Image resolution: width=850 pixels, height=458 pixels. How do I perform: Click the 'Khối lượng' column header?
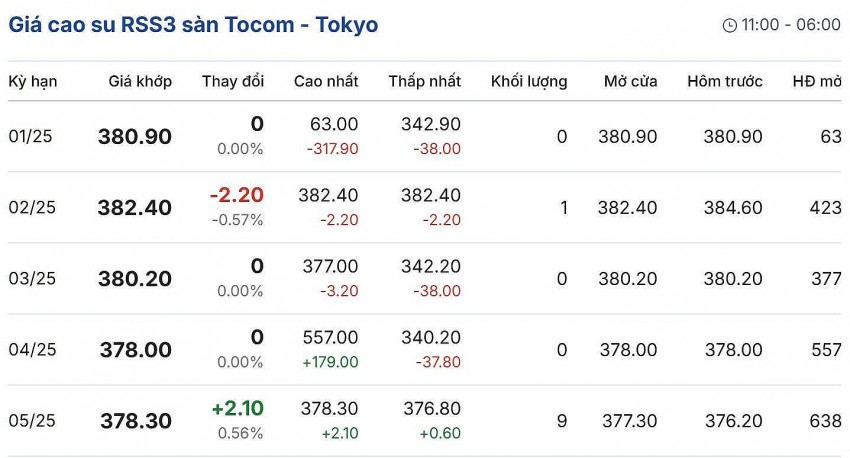[x=529, y=81]
